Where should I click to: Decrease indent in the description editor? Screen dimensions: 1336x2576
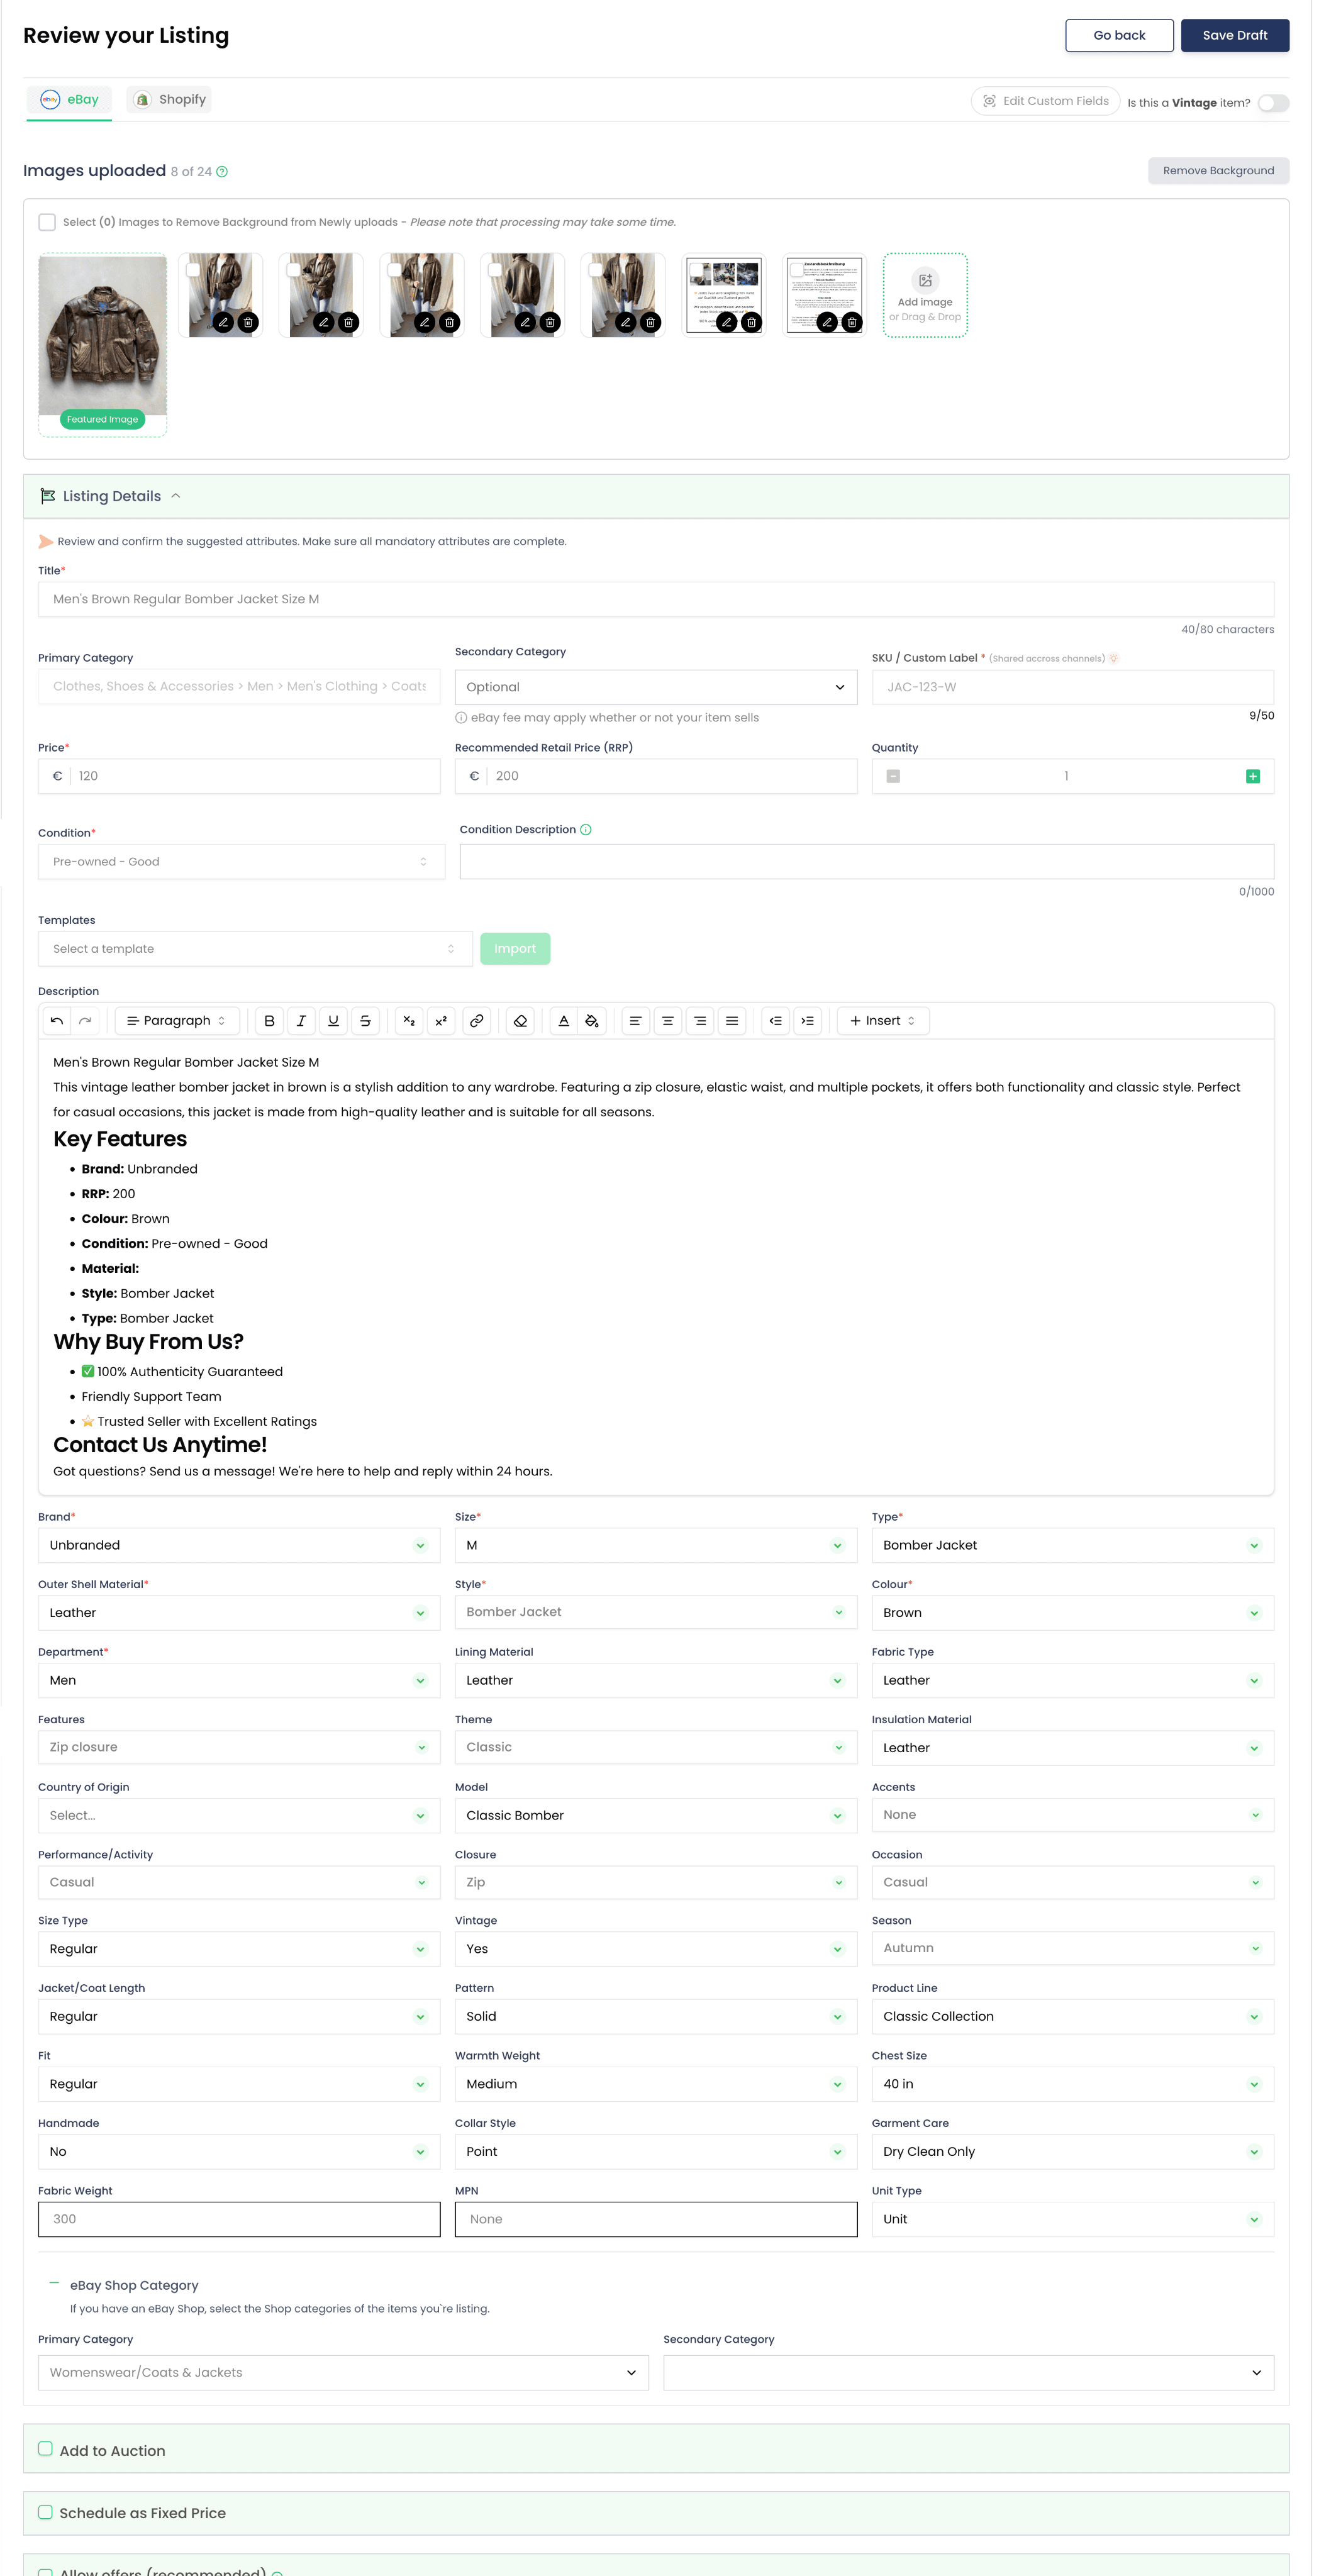click(x=776, y=1021)
